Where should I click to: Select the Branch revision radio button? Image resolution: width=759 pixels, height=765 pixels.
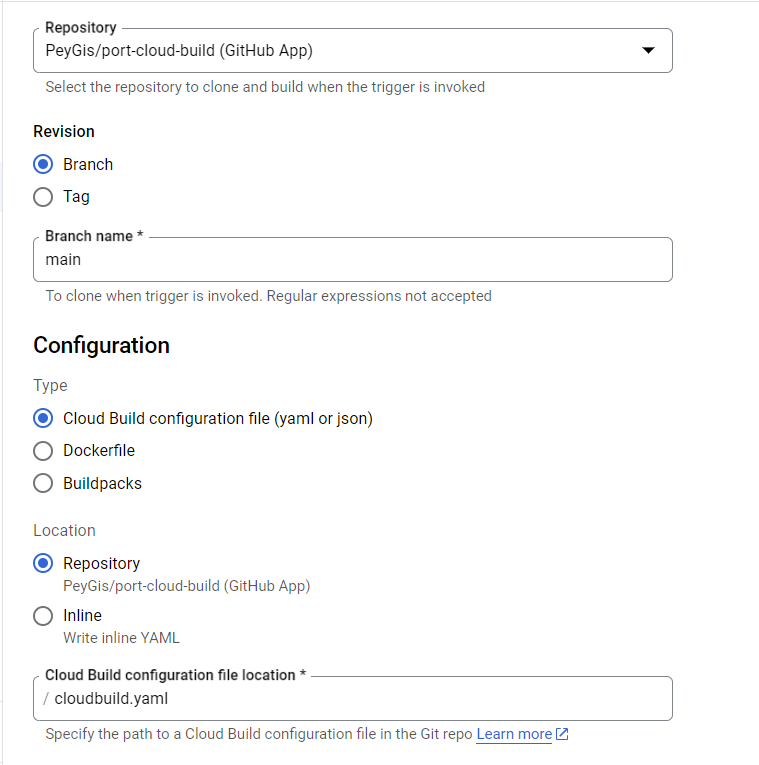(43, 164)
